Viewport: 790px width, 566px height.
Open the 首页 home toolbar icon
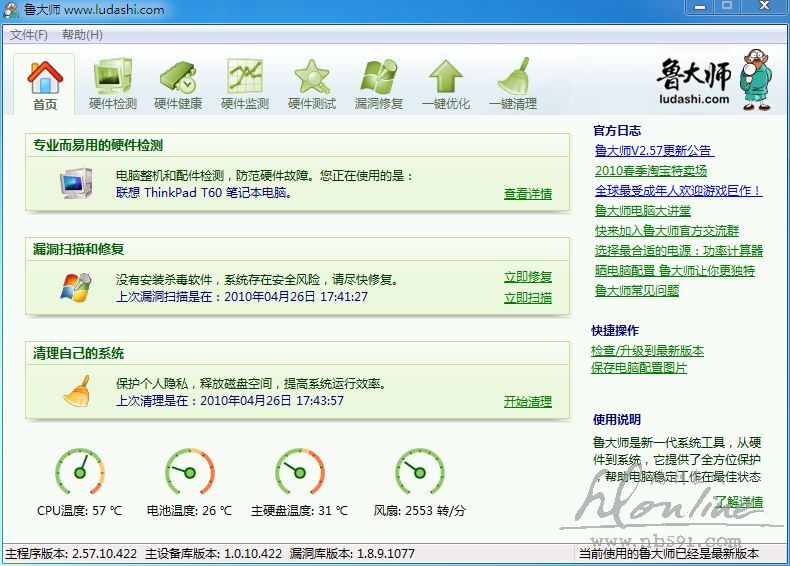pos(45,83)
